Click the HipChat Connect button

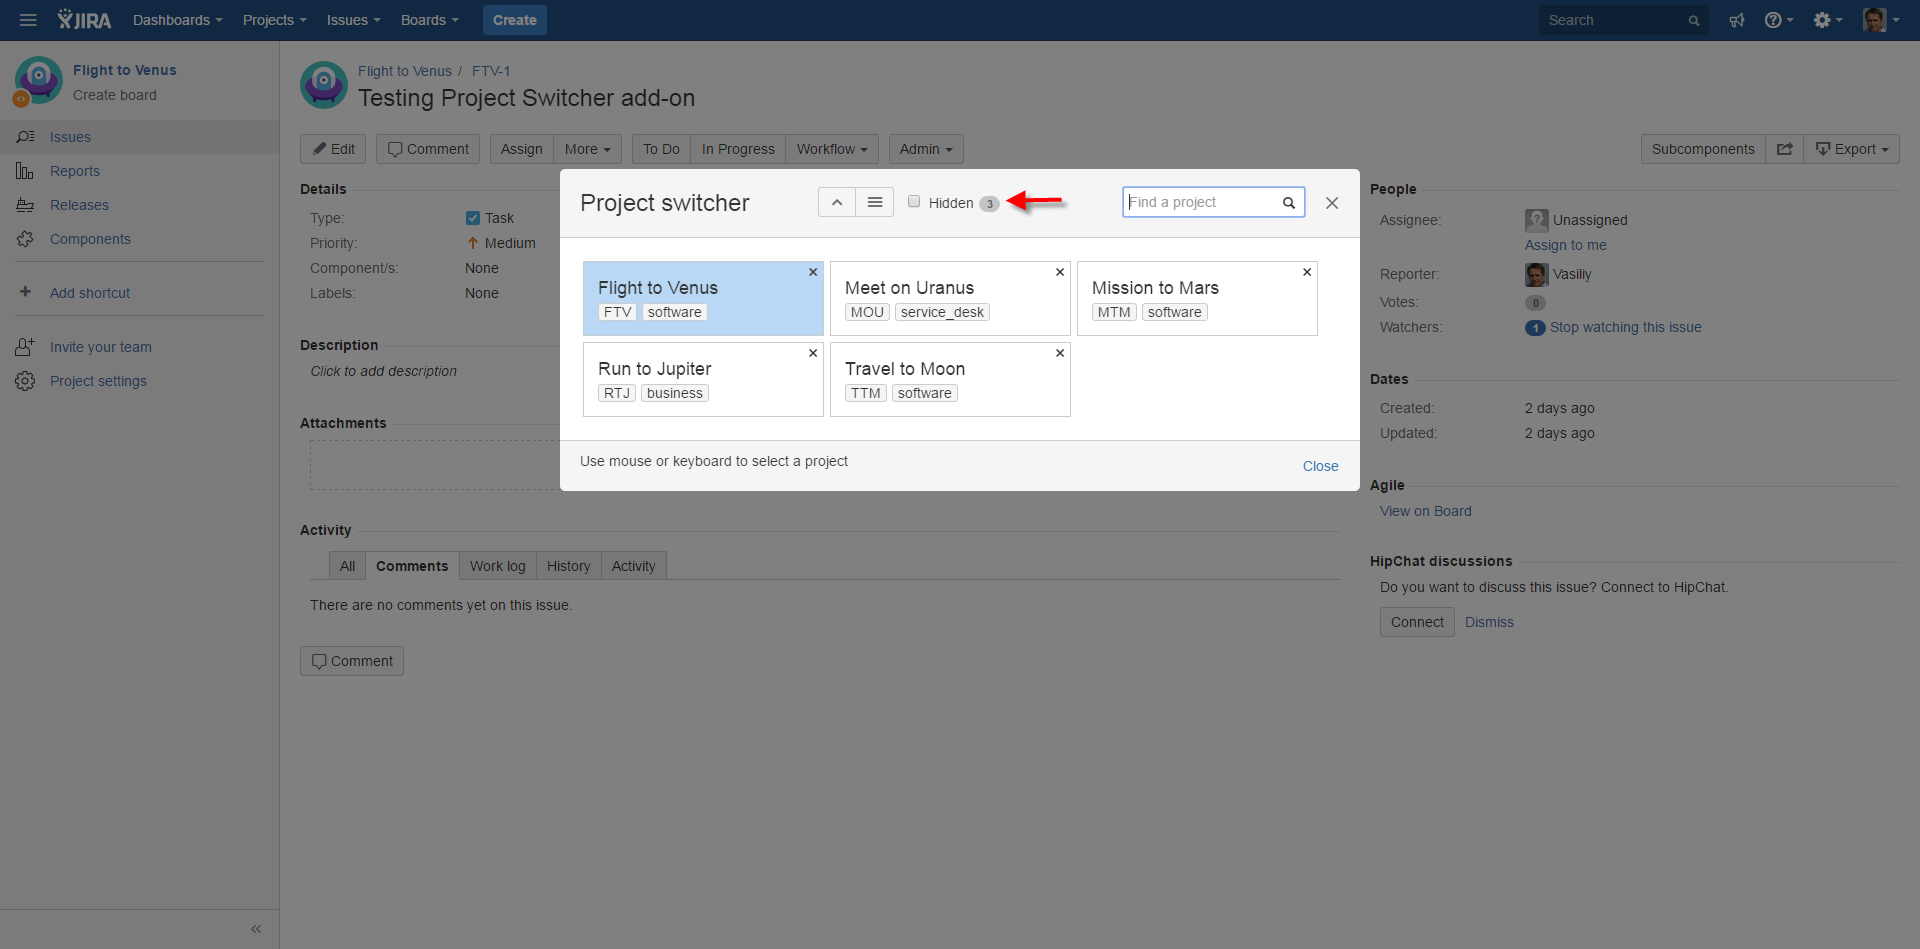click(x=1417, y=622)
